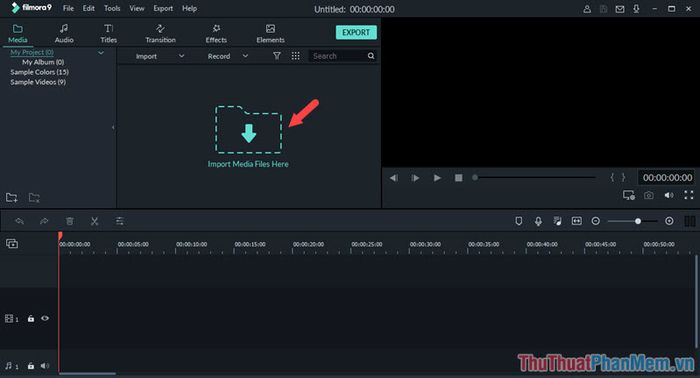Enter fullscreen preview mode
Screen dimensions: 700x378
coord(689,195)
